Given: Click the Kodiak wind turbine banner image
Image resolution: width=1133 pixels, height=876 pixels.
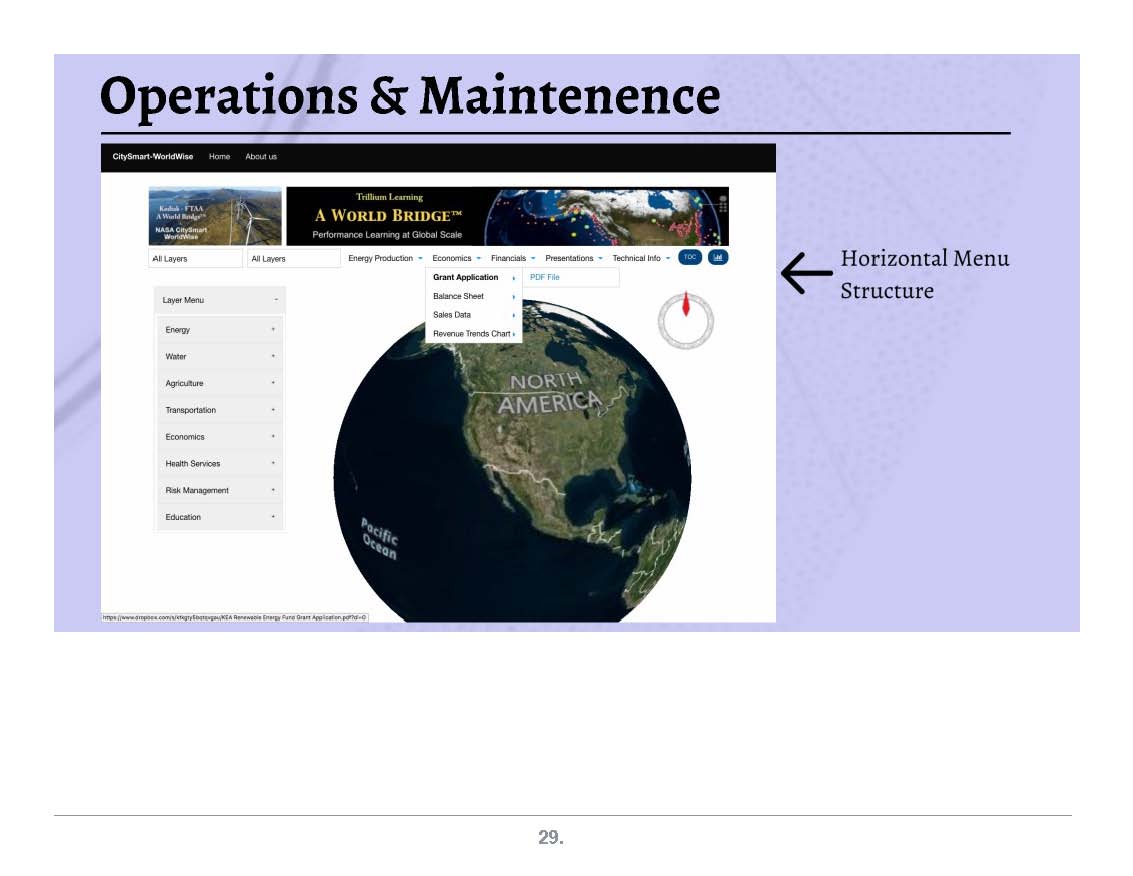Looking at the screenshot, I should 215,216.
